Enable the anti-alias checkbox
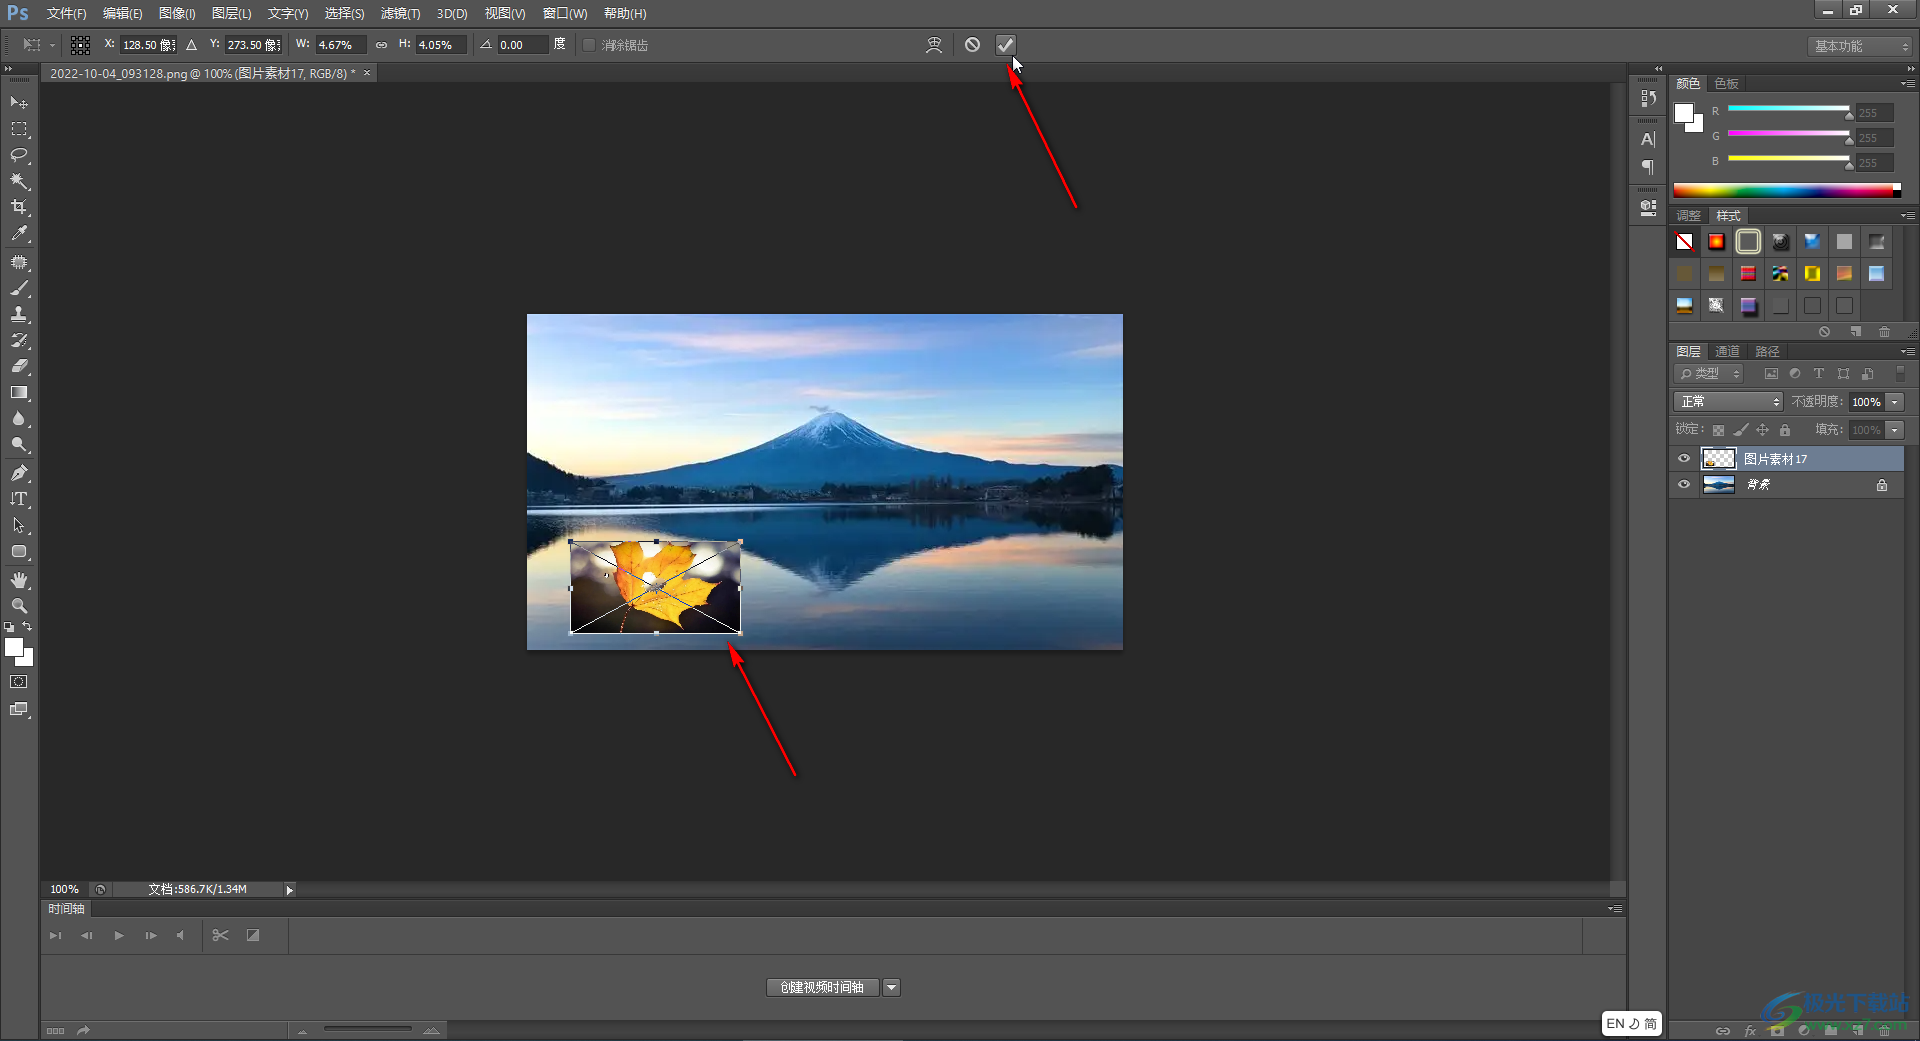The height and width of the screenshot is (1041, 1920). [x=589, y=45]
